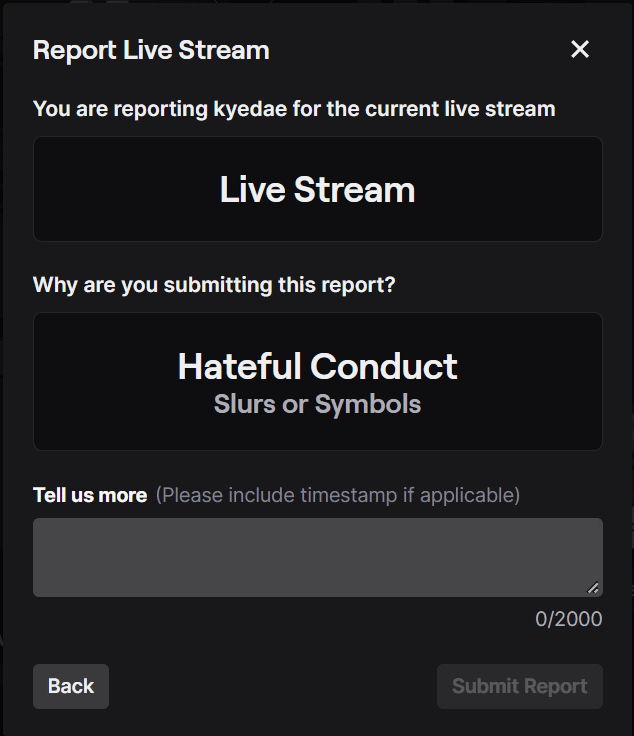Image resolution: width=634 pixels, height=736 pixels.
Task: Click the Report Live Stream dialog title
Action: tap(151, 50)
